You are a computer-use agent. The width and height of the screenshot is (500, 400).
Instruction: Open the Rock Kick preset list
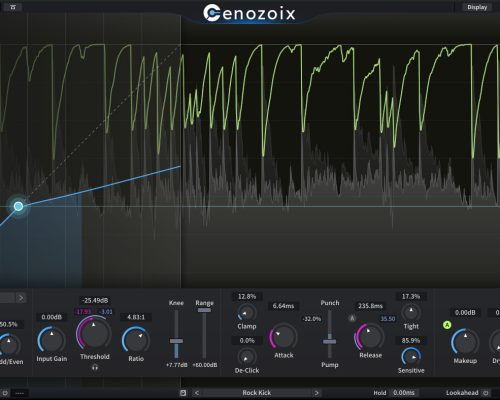point(257,393)
